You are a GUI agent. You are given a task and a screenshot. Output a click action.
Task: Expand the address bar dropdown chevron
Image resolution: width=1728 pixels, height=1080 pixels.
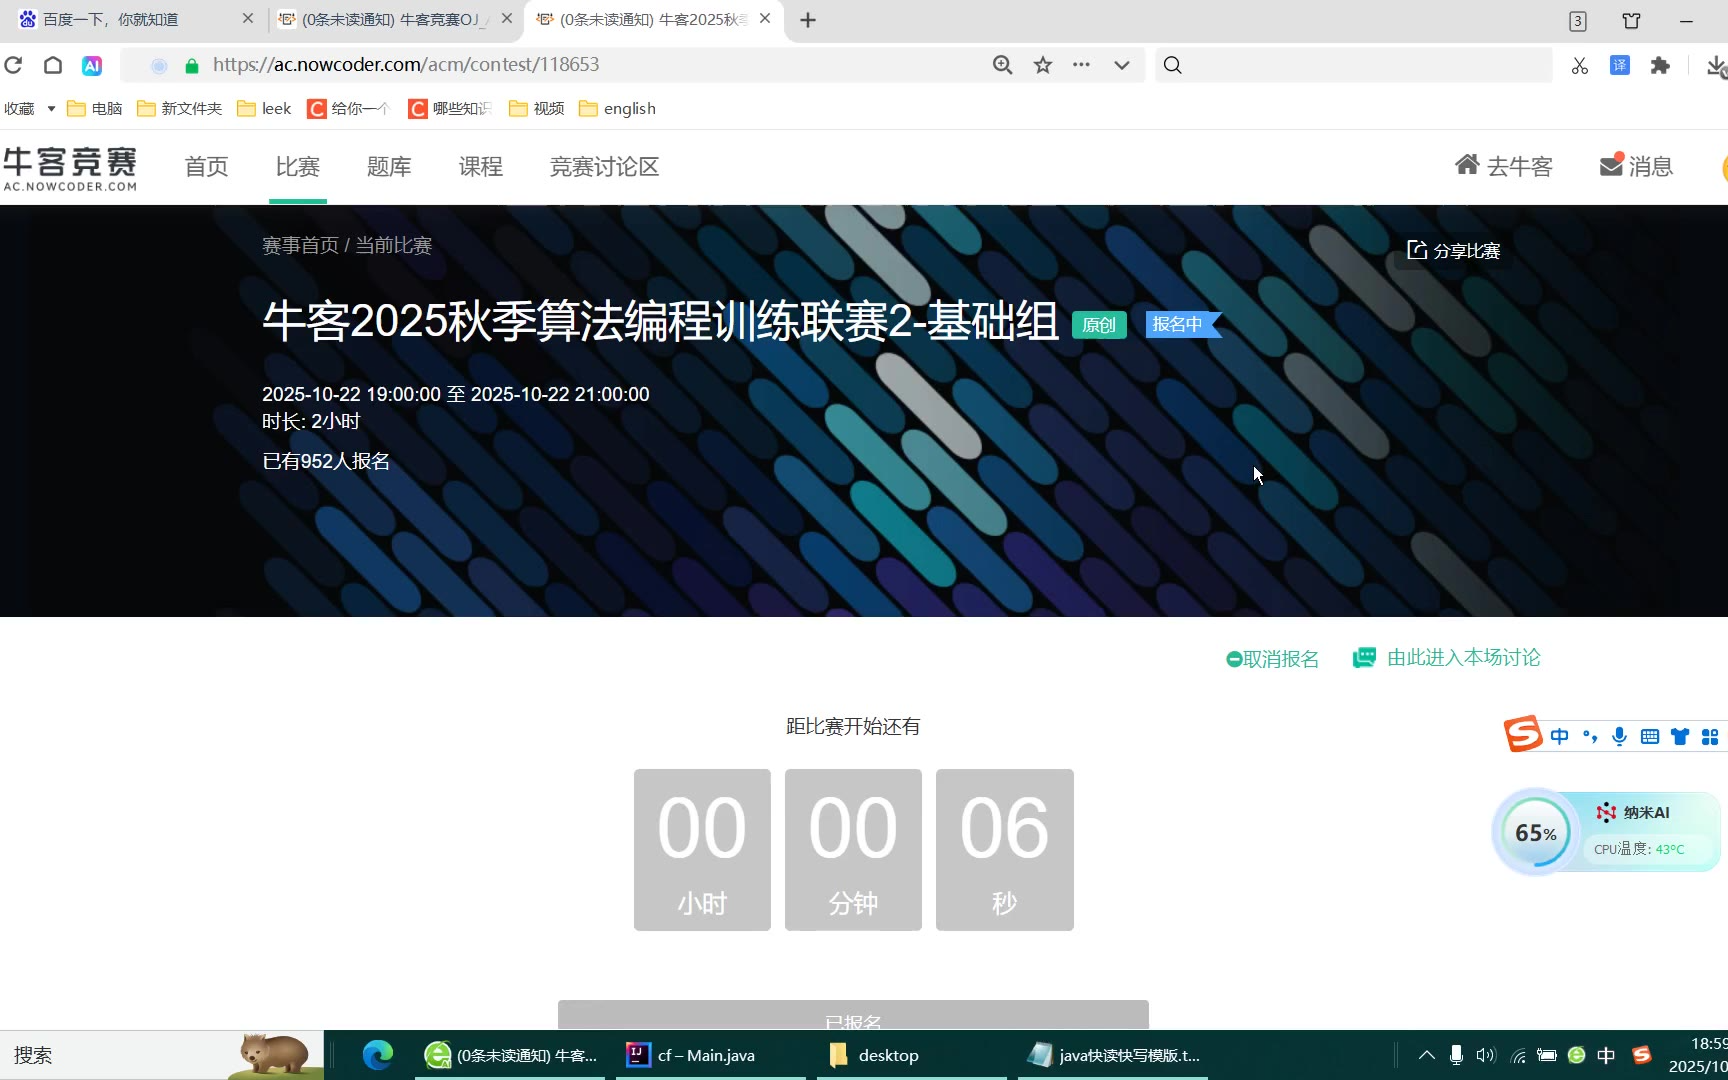1122,65
